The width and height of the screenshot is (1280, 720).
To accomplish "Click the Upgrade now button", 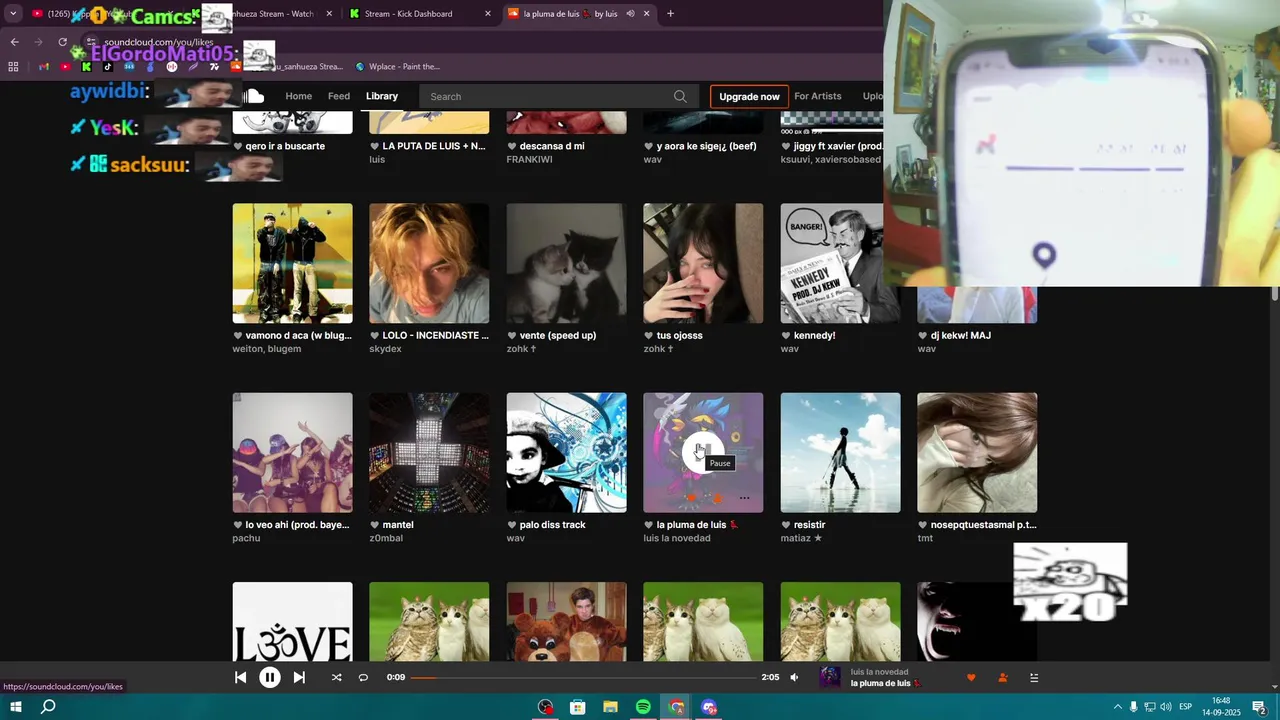I will pos(749,96).
